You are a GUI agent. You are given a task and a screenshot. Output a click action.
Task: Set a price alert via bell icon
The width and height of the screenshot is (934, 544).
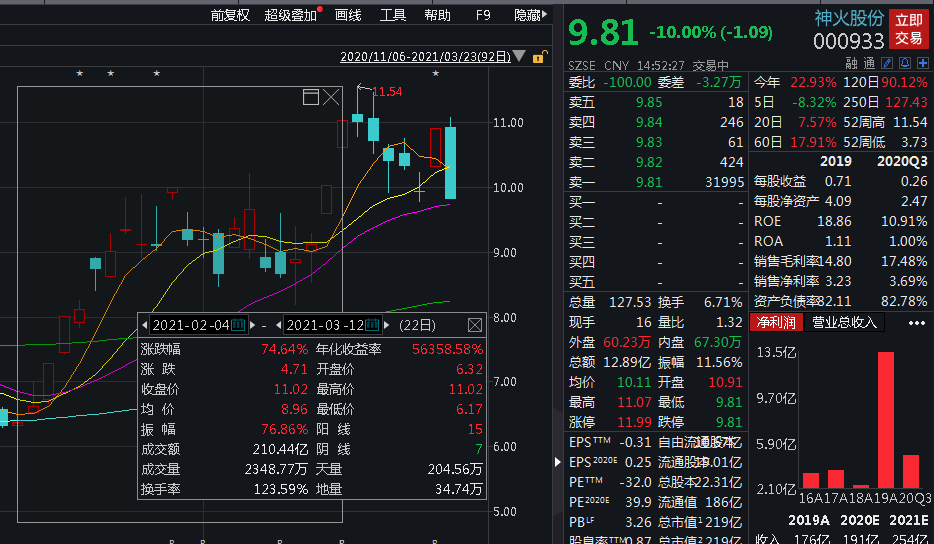coord(905,63)
